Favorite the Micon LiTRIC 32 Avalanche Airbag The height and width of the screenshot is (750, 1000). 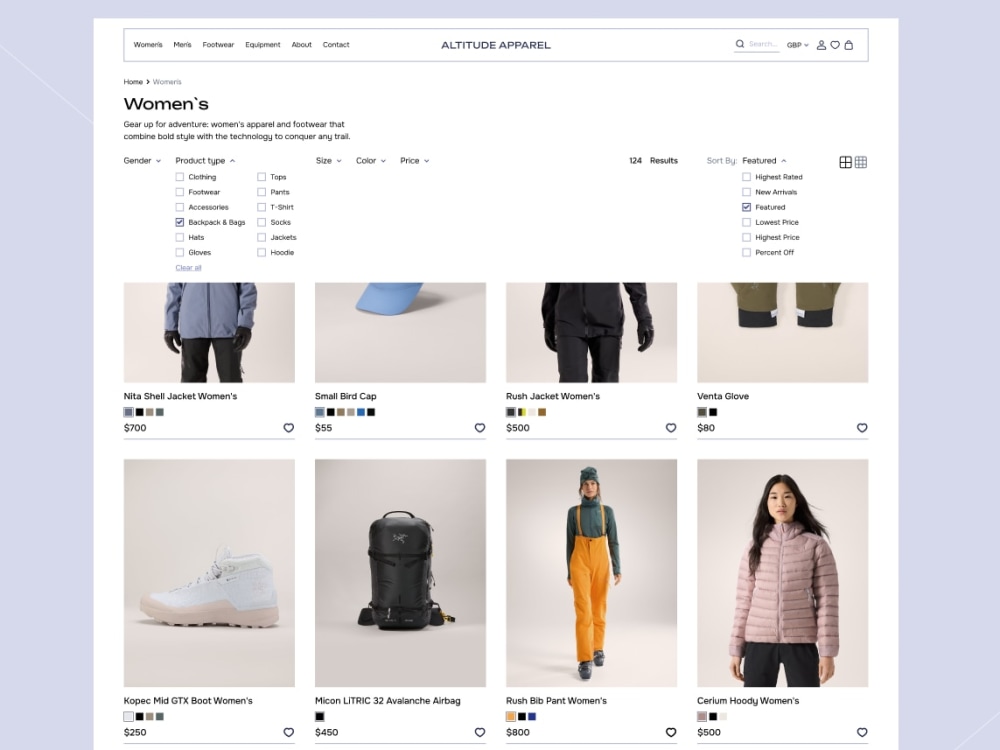click(480, 732)
